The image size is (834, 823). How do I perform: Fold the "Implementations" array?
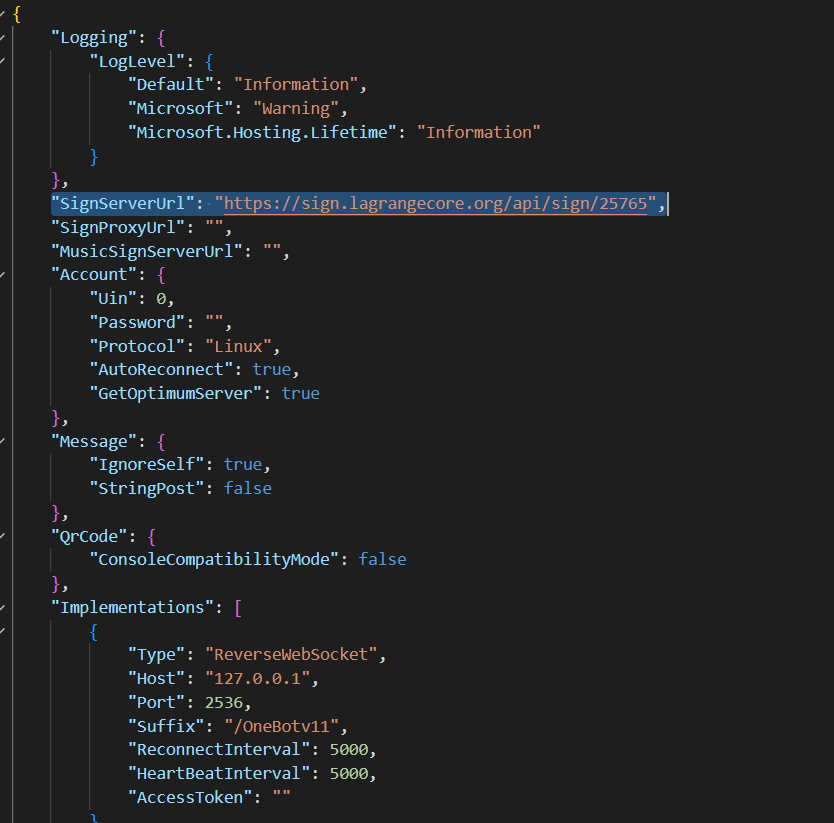pyautogui.click(x=3, y=608)
